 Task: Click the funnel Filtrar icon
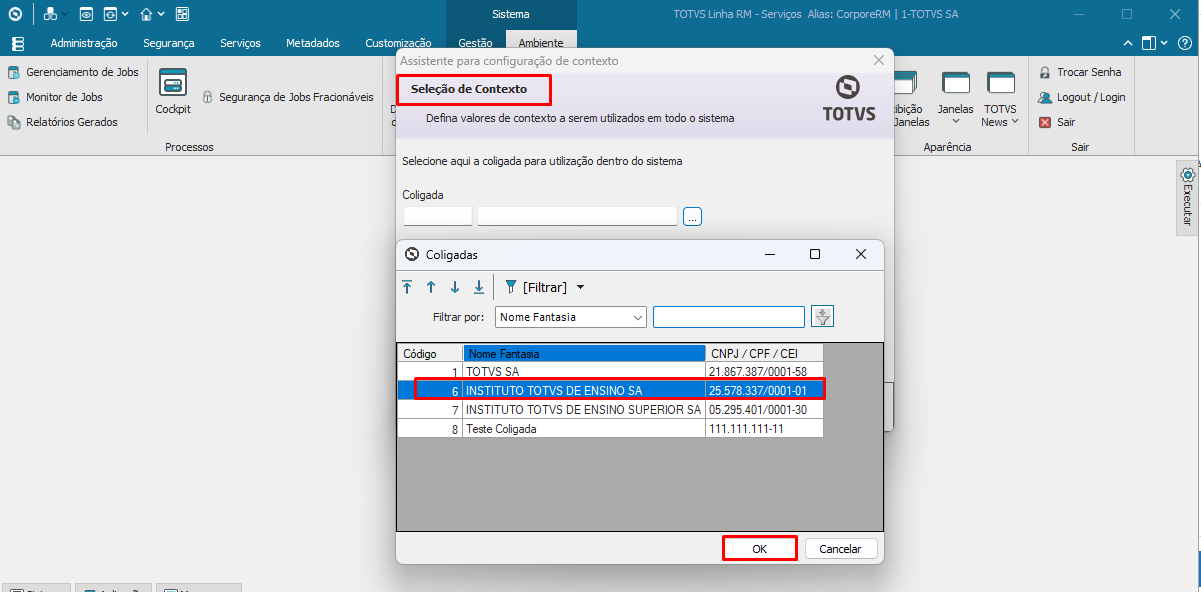point(510,287)
